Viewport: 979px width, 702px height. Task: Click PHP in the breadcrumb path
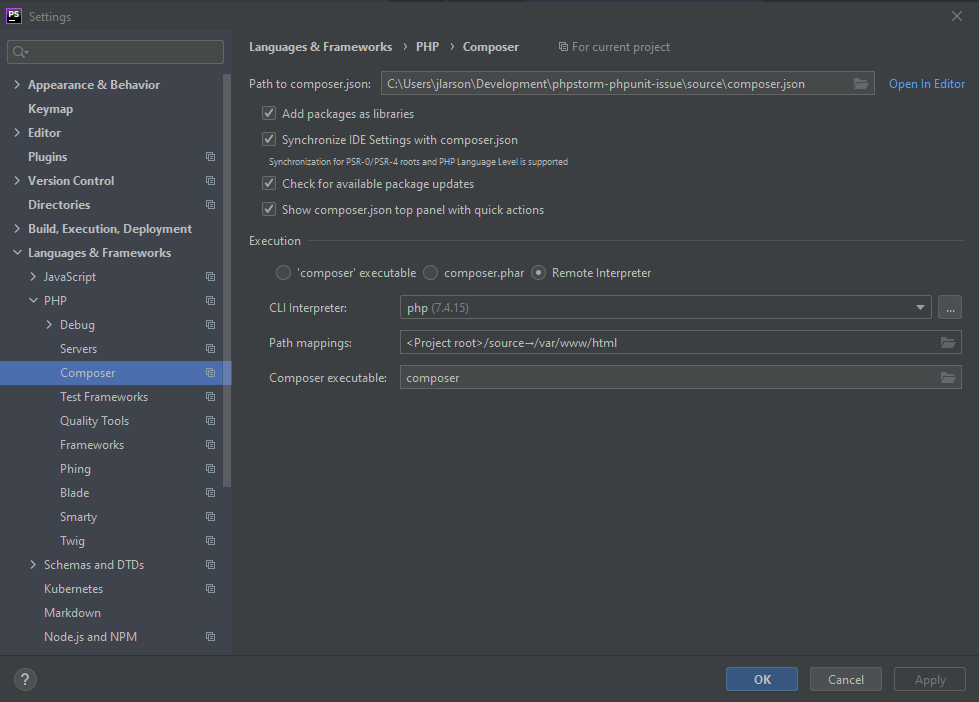[428, 47]
